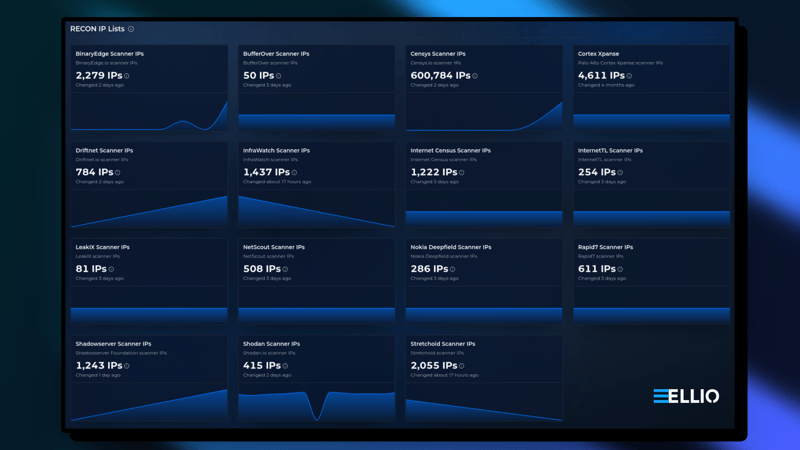
Task: Click the info icon beside RECON IP Lists
Action: (131, 29)
